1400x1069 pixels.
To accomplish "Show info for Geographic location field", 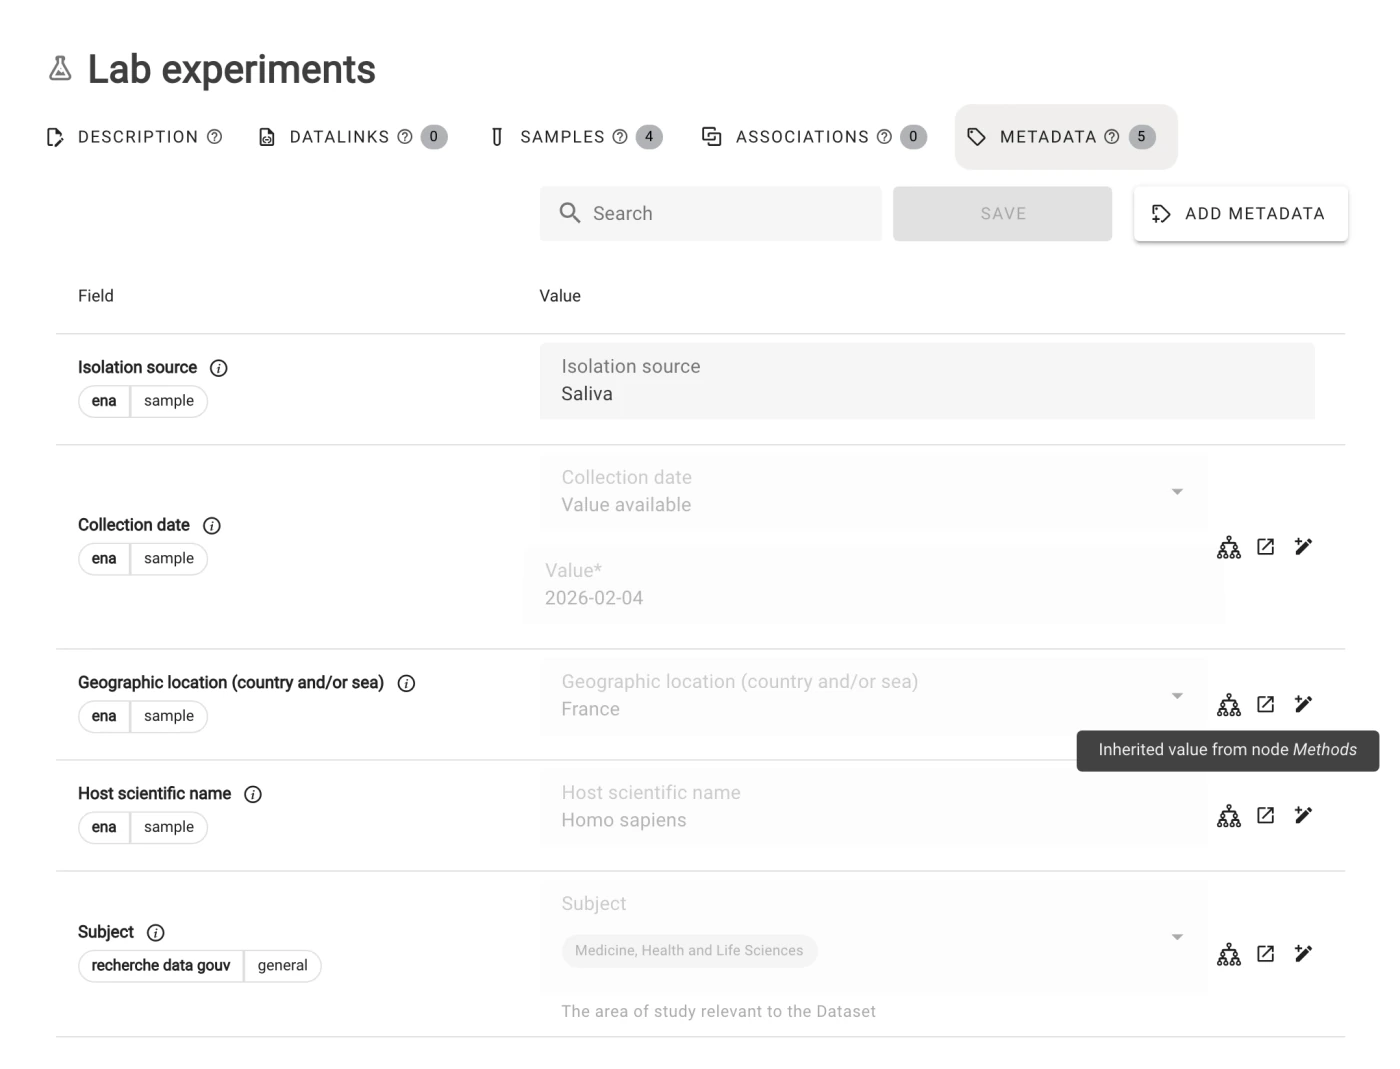I will click(x=406, y=684).
